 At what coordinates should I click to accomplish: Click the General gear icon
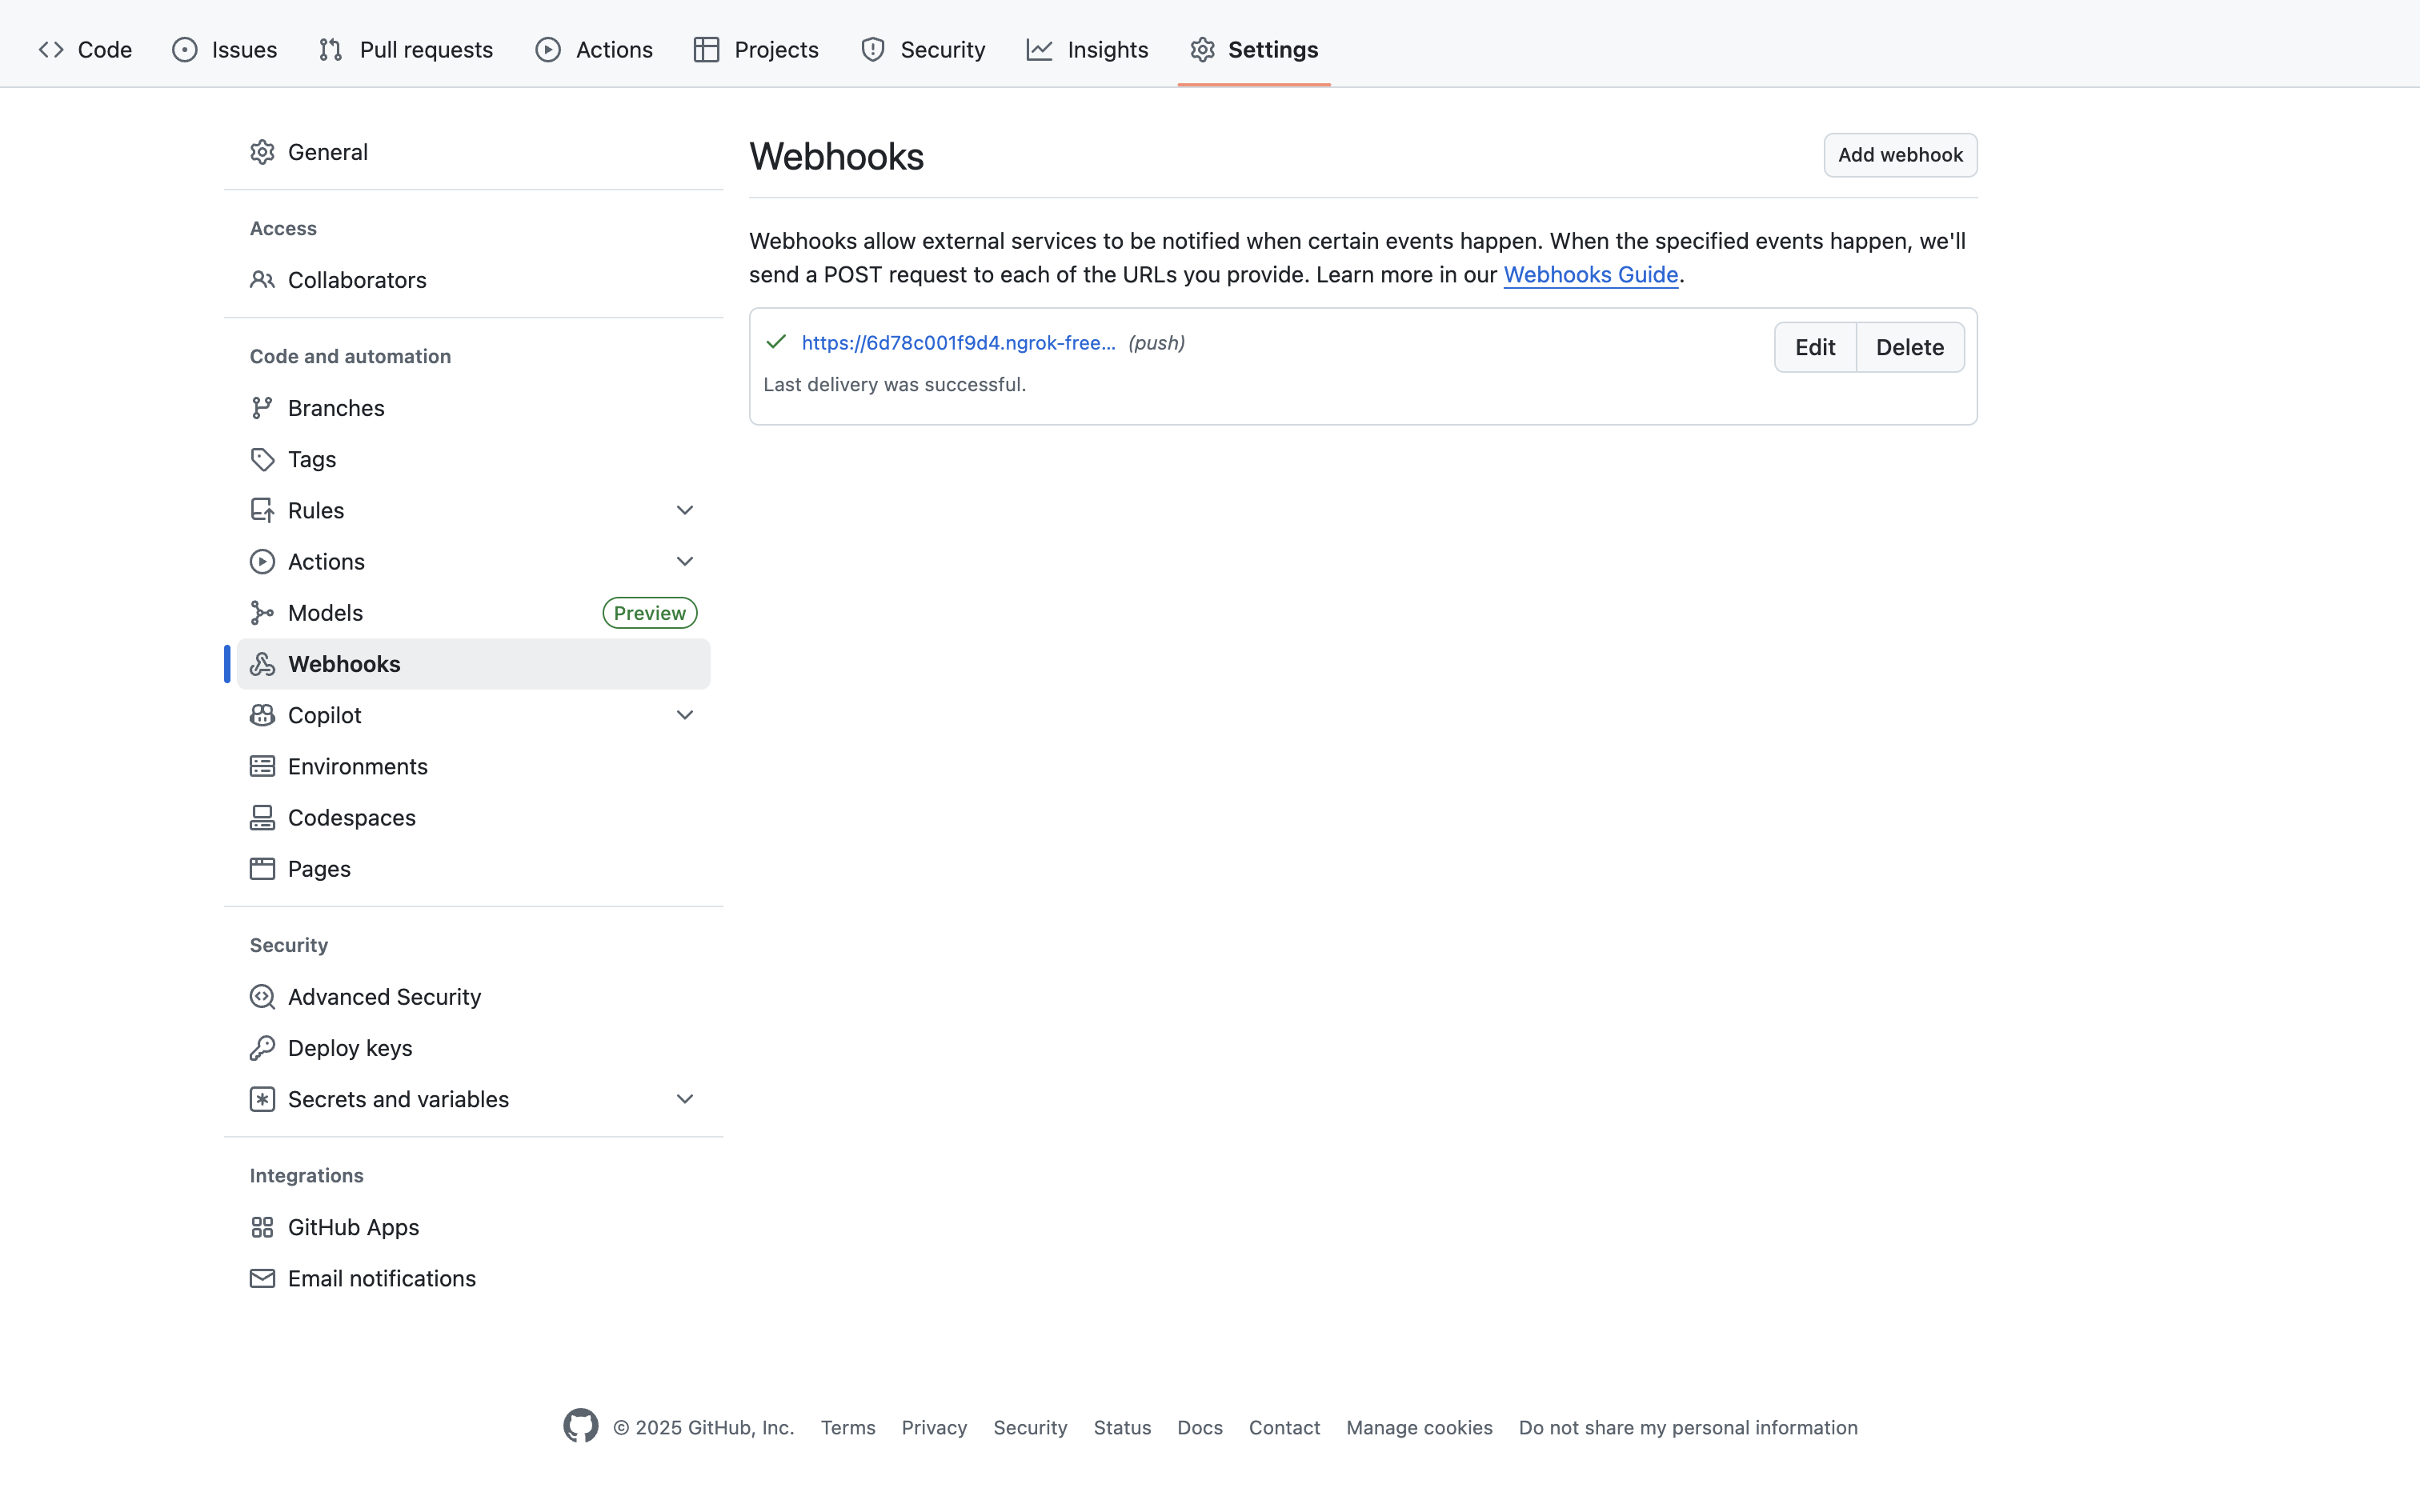pos(262,152)
